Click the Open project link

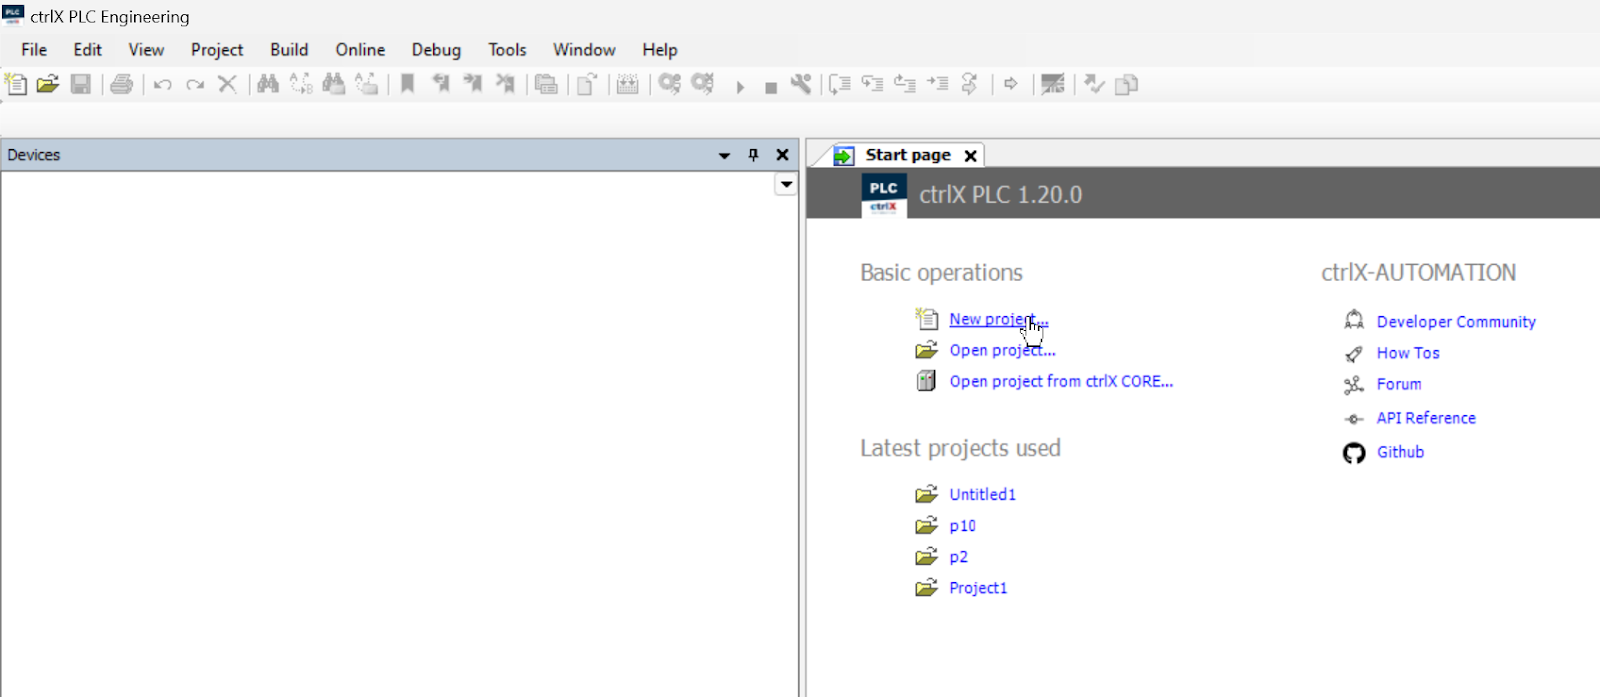[1002, 350]
